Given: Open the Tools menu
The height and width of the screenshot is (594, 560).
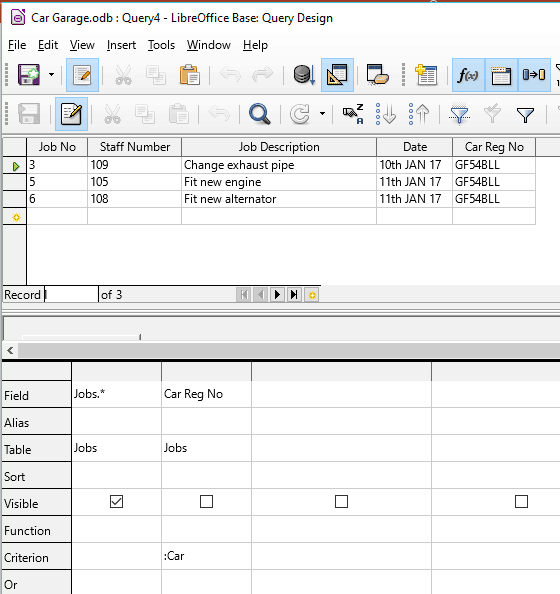Looking at the screenshot, I should 161,45.
